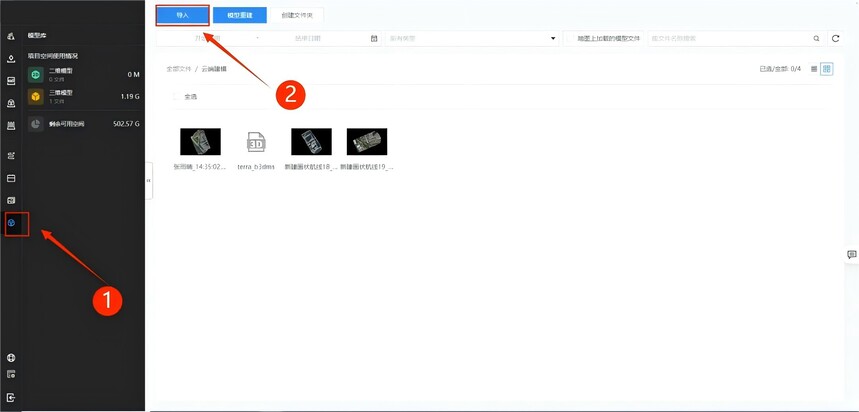The image size is (859, 412).
Task: Go to 全部文件 breadcrumb link
Action: point(179,69)
